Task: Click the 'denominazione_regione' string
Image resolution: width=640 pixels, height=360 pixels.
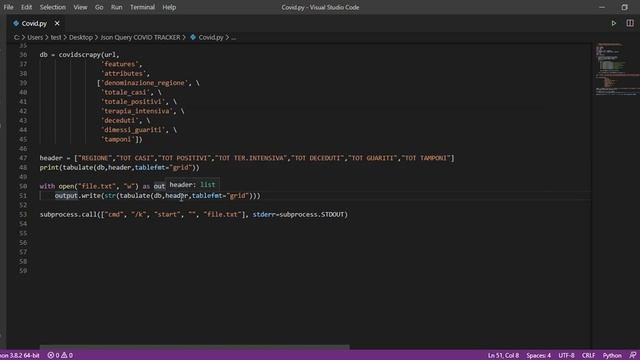Action: tap(146, 83)
